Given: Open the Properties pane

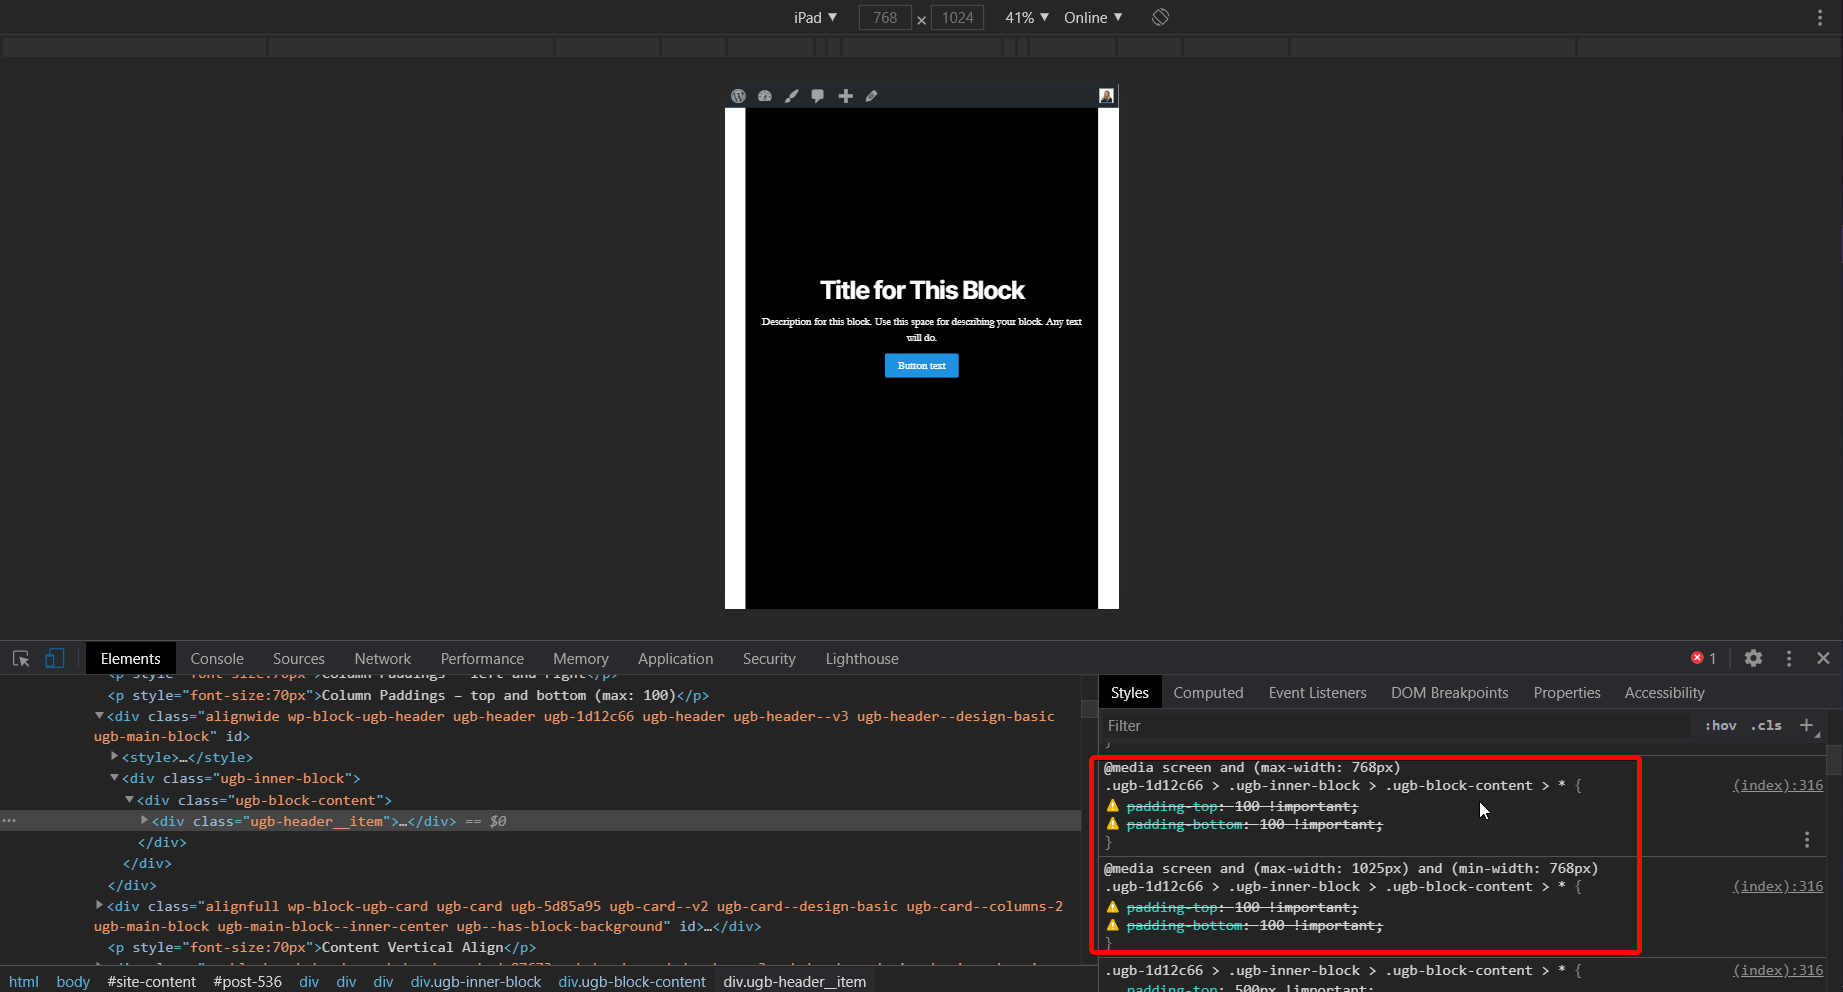Looking at the screenshot, I should pyautogui.click(x=1567, y=692).
